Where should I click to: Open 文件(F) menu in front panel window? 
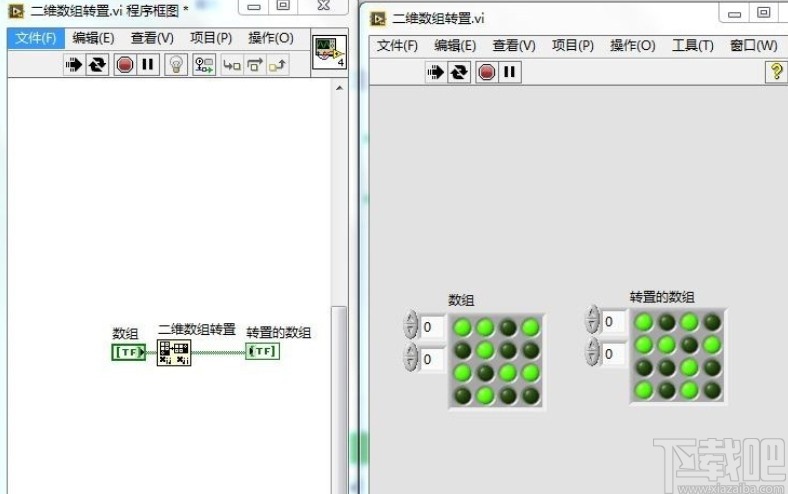click(397, 46)
